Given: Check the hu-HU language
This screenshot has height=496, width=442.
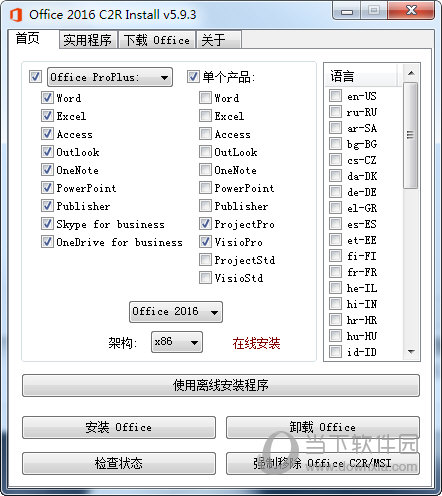Looking at the screenshot, I should [x=335, y=335].
